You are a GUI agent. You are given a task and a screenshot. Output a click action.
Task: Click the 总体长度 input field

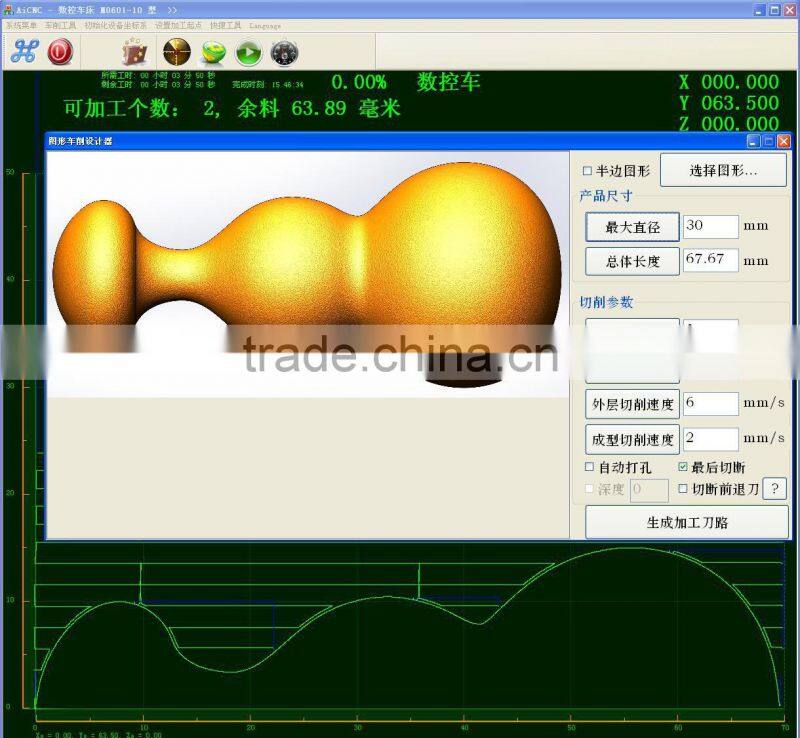tap(710, 260)
